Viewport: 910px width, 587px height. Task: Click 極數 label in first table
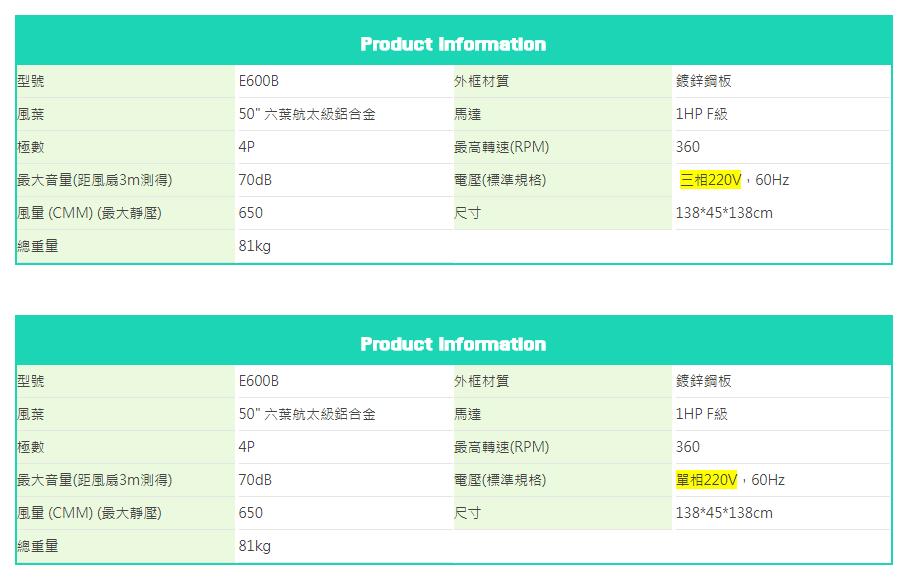coord(31,147)
